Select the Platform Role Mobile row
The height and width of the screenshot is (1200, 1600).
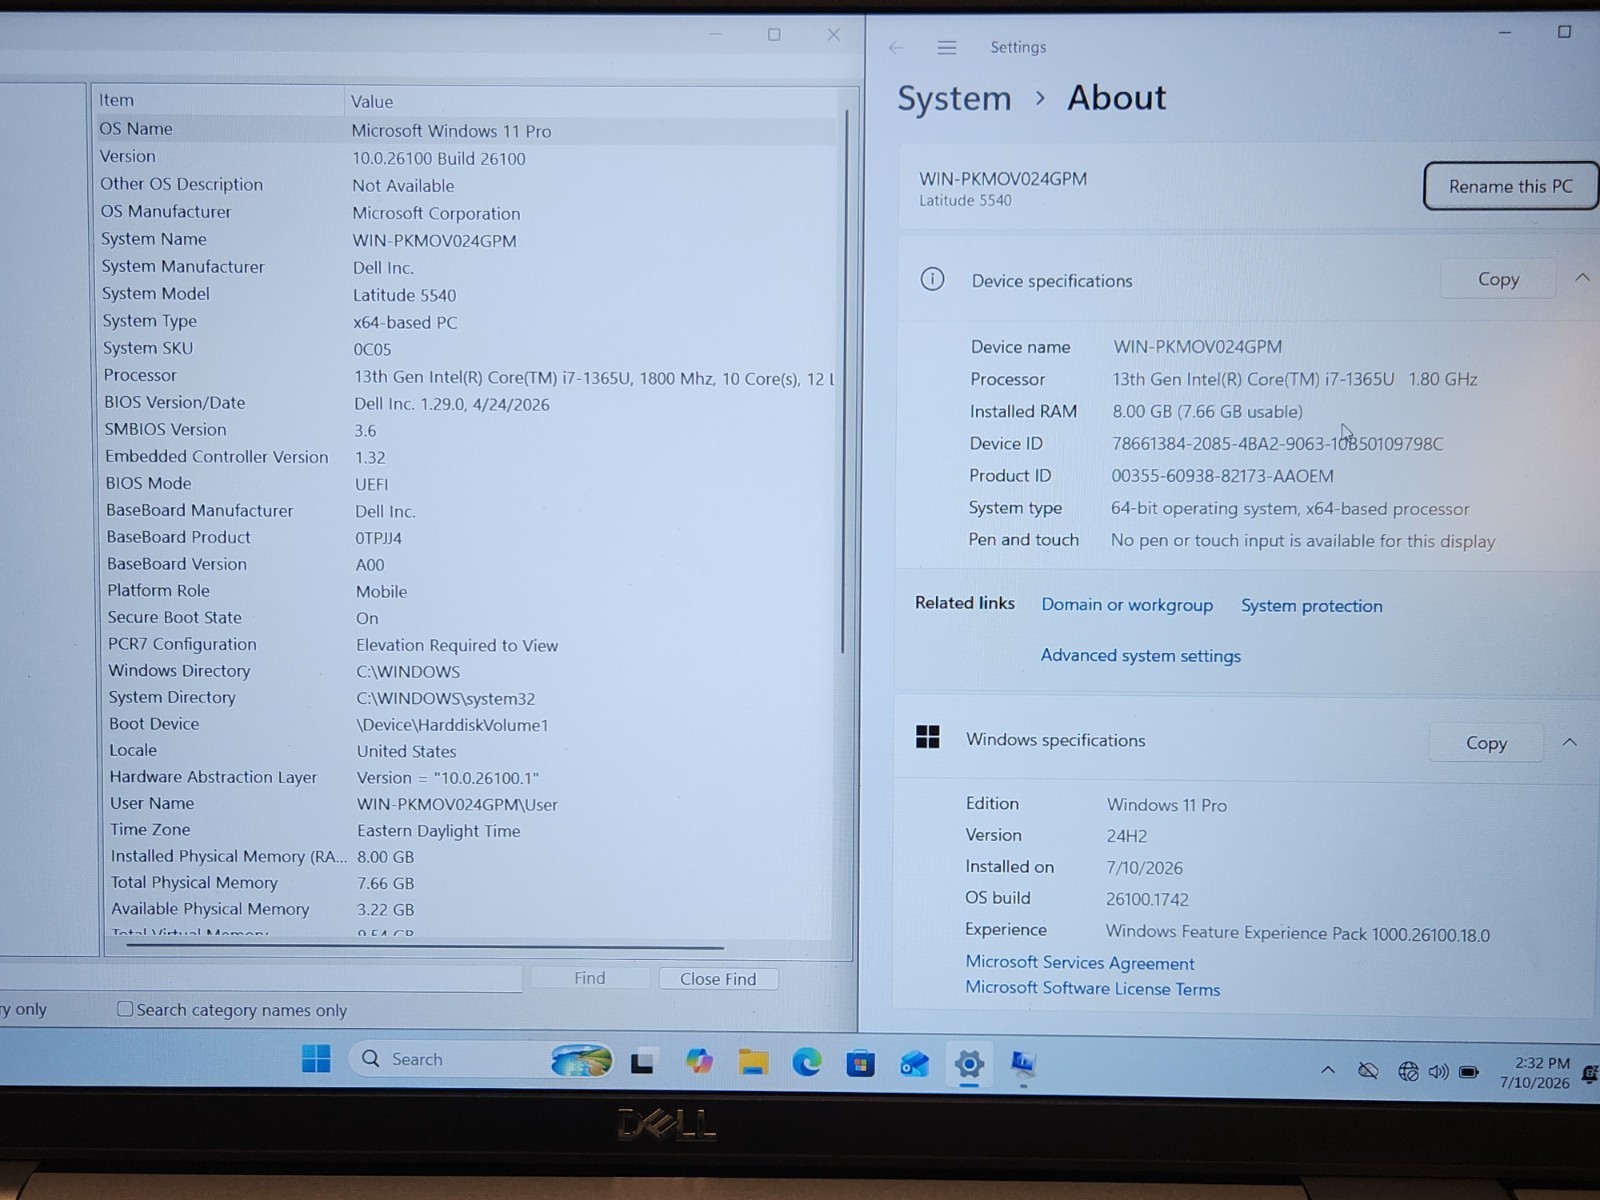coord(469,591)
